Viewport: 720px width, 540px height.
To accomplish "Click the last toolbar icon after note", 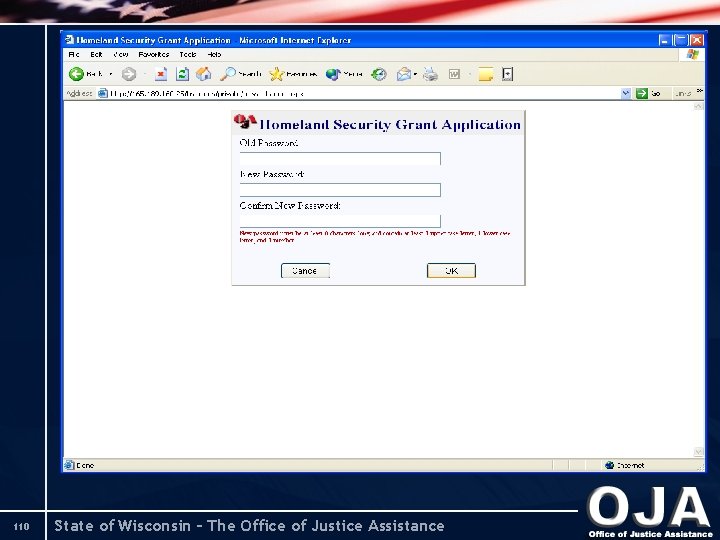I will pos(507,74).
